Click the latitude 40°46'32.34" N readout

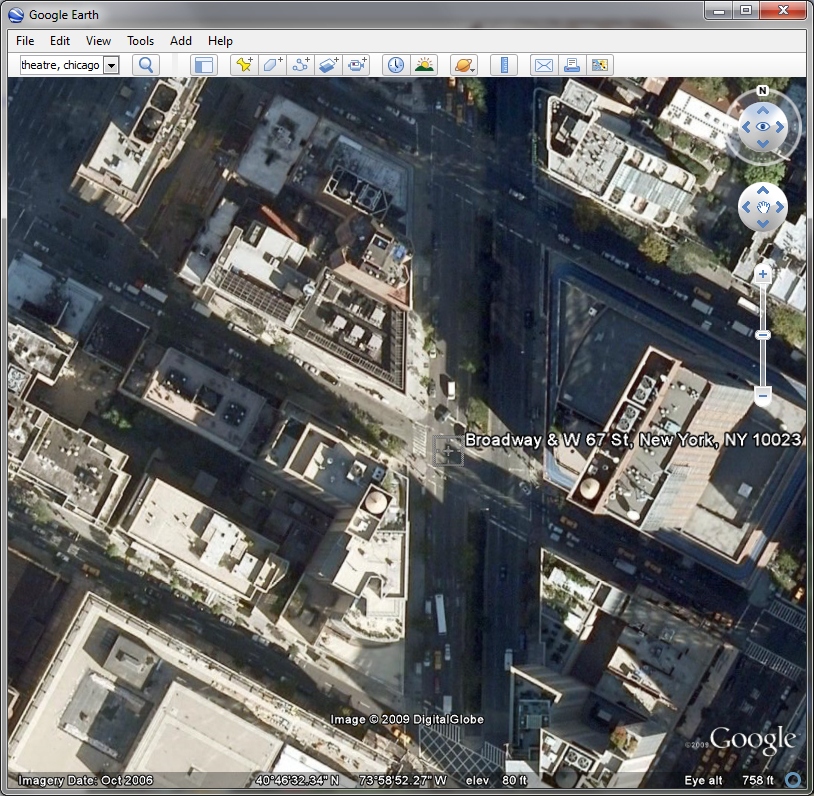(x=297, y=780)
